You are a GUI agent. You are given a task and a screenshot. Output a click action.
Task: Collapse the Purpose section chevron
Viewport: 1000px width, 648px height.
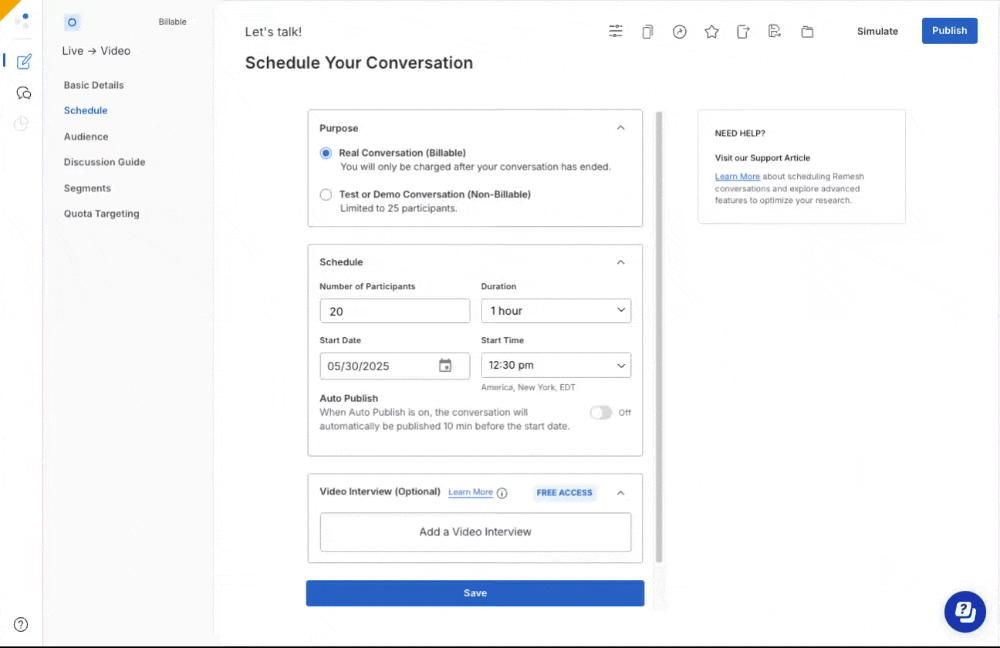coord(621,128)
